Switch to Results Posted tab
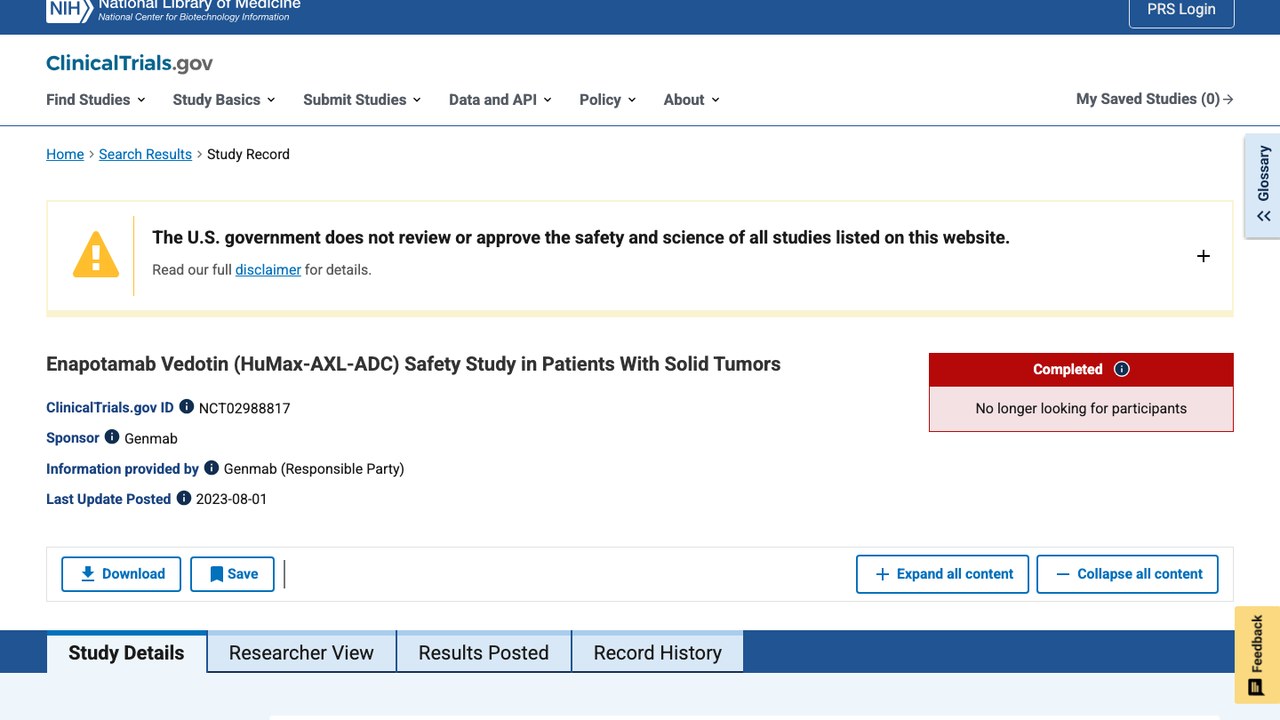1280x720 pixels. click(484, 653)
